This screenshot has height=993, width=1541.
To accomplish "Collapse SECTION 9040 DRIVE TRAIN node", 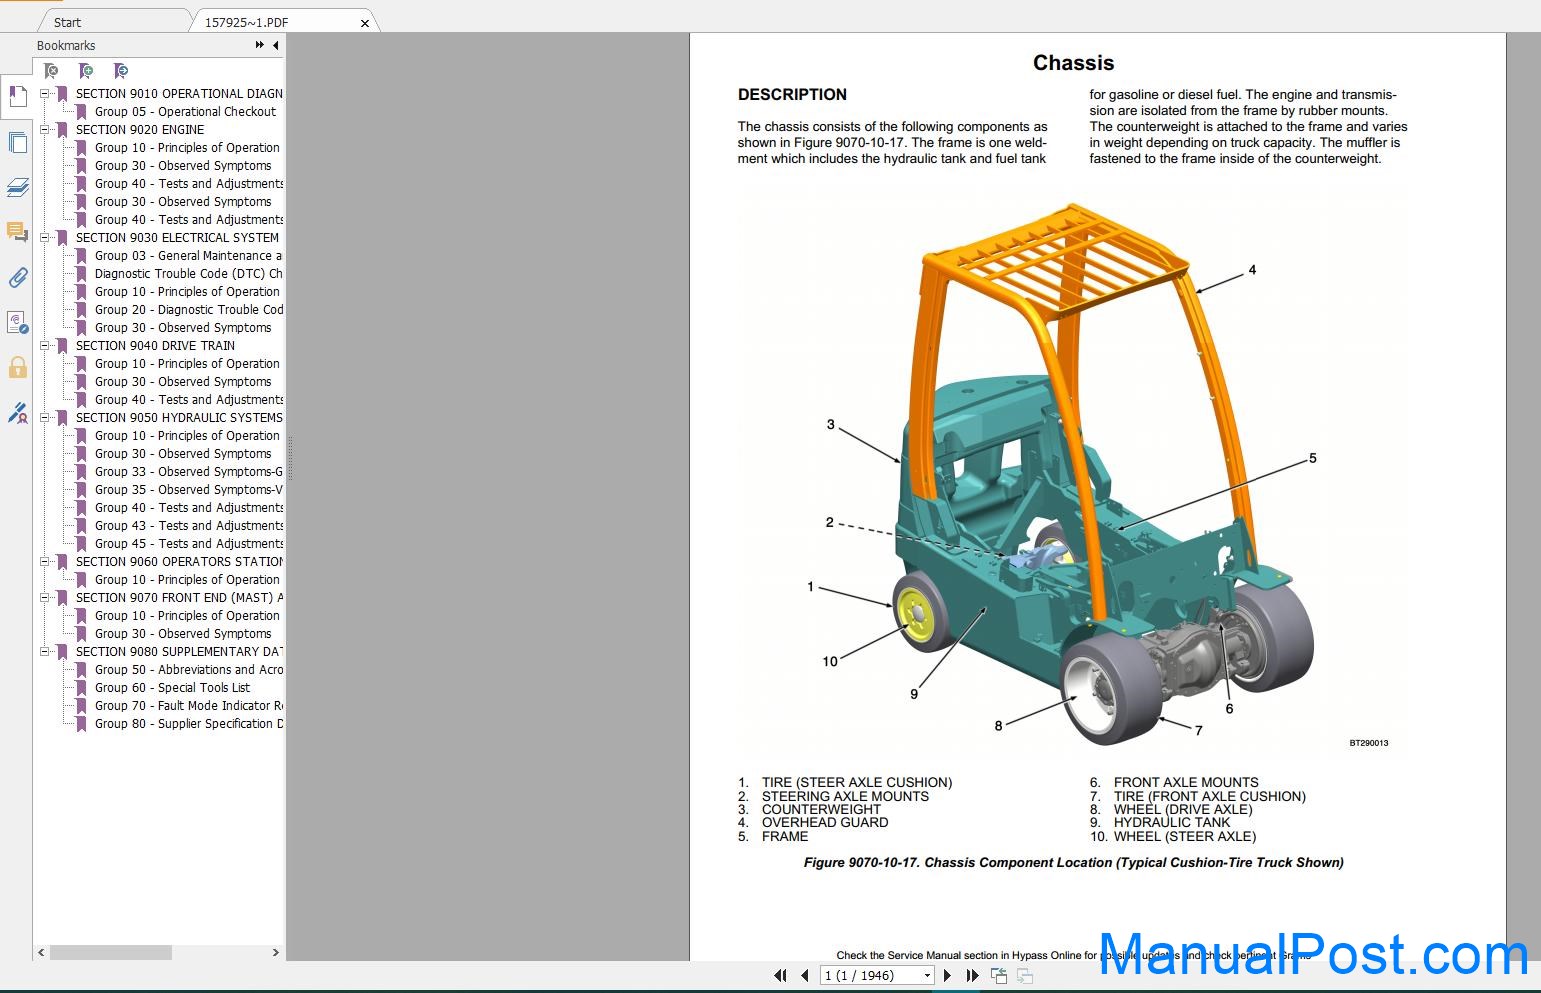I will [x=44, y=345].
